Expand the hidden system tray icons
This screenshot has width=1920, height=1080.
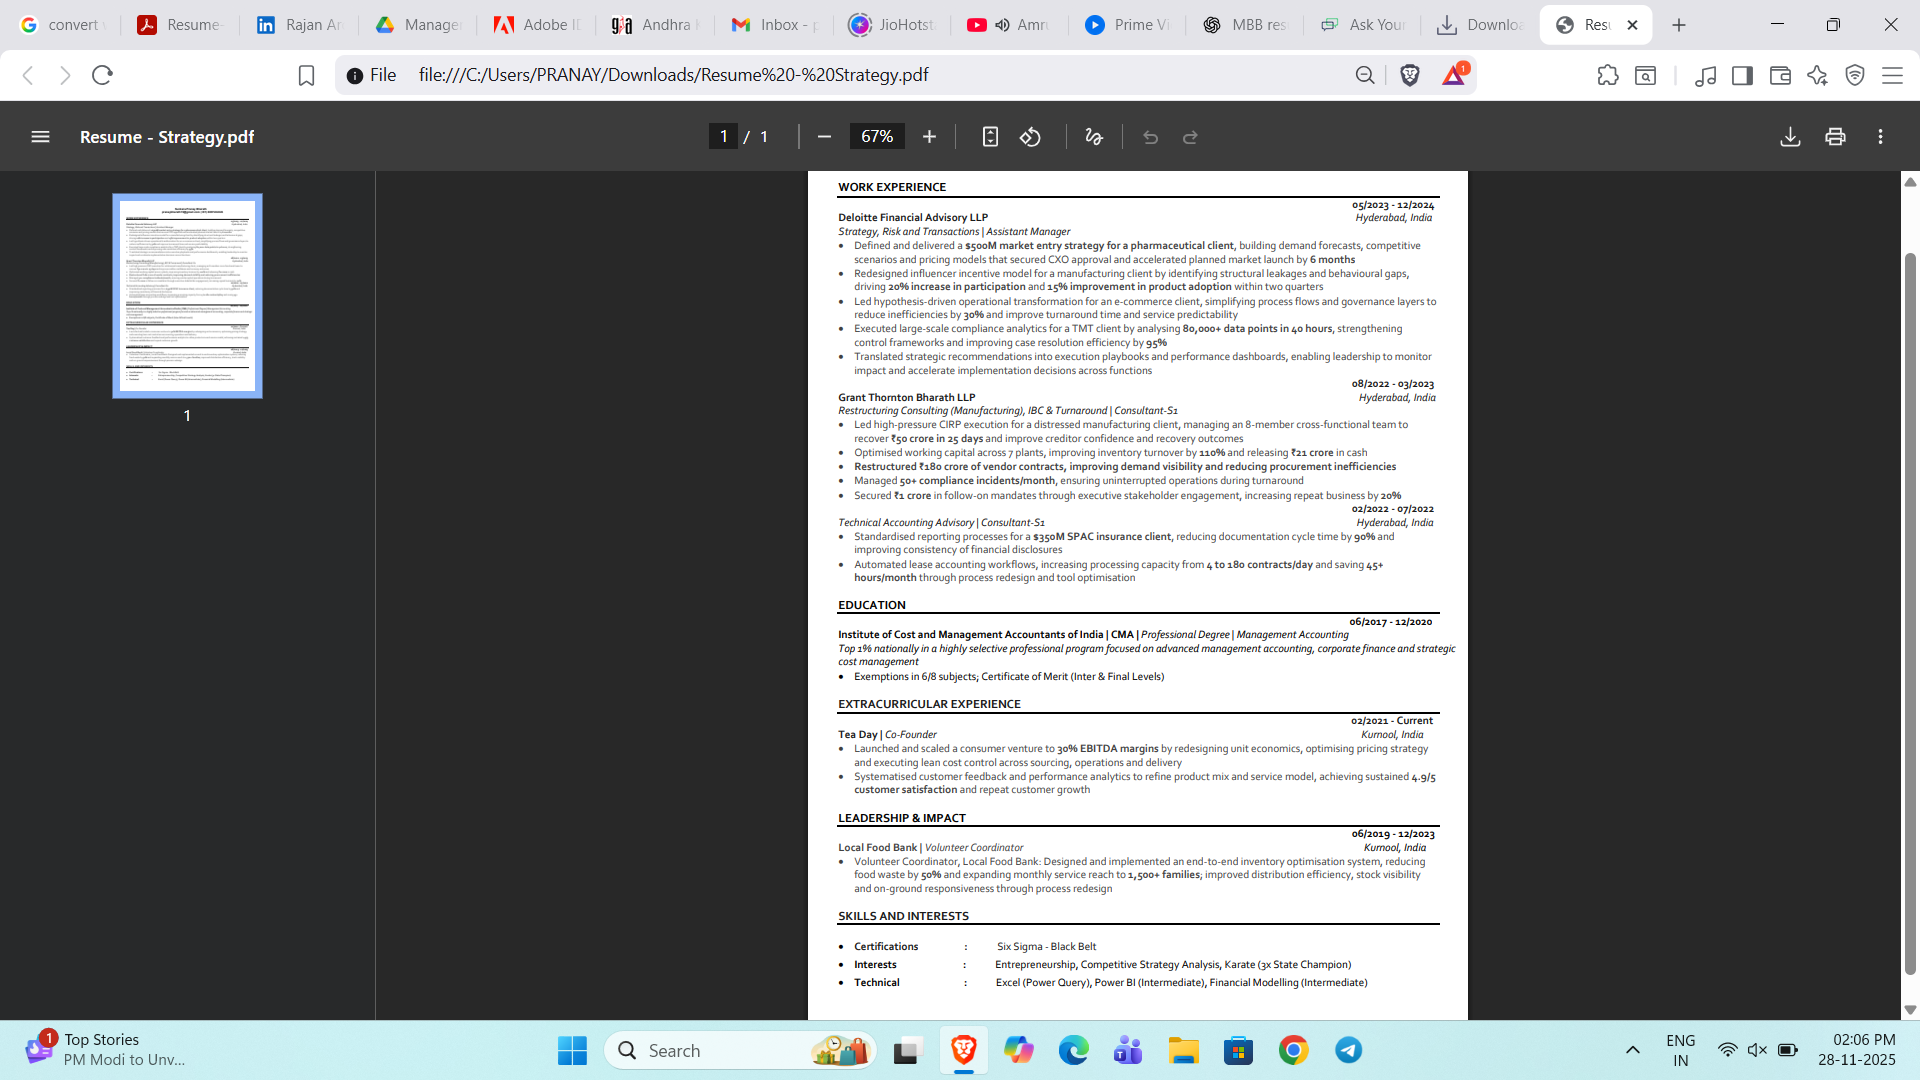[1633, 1050]
